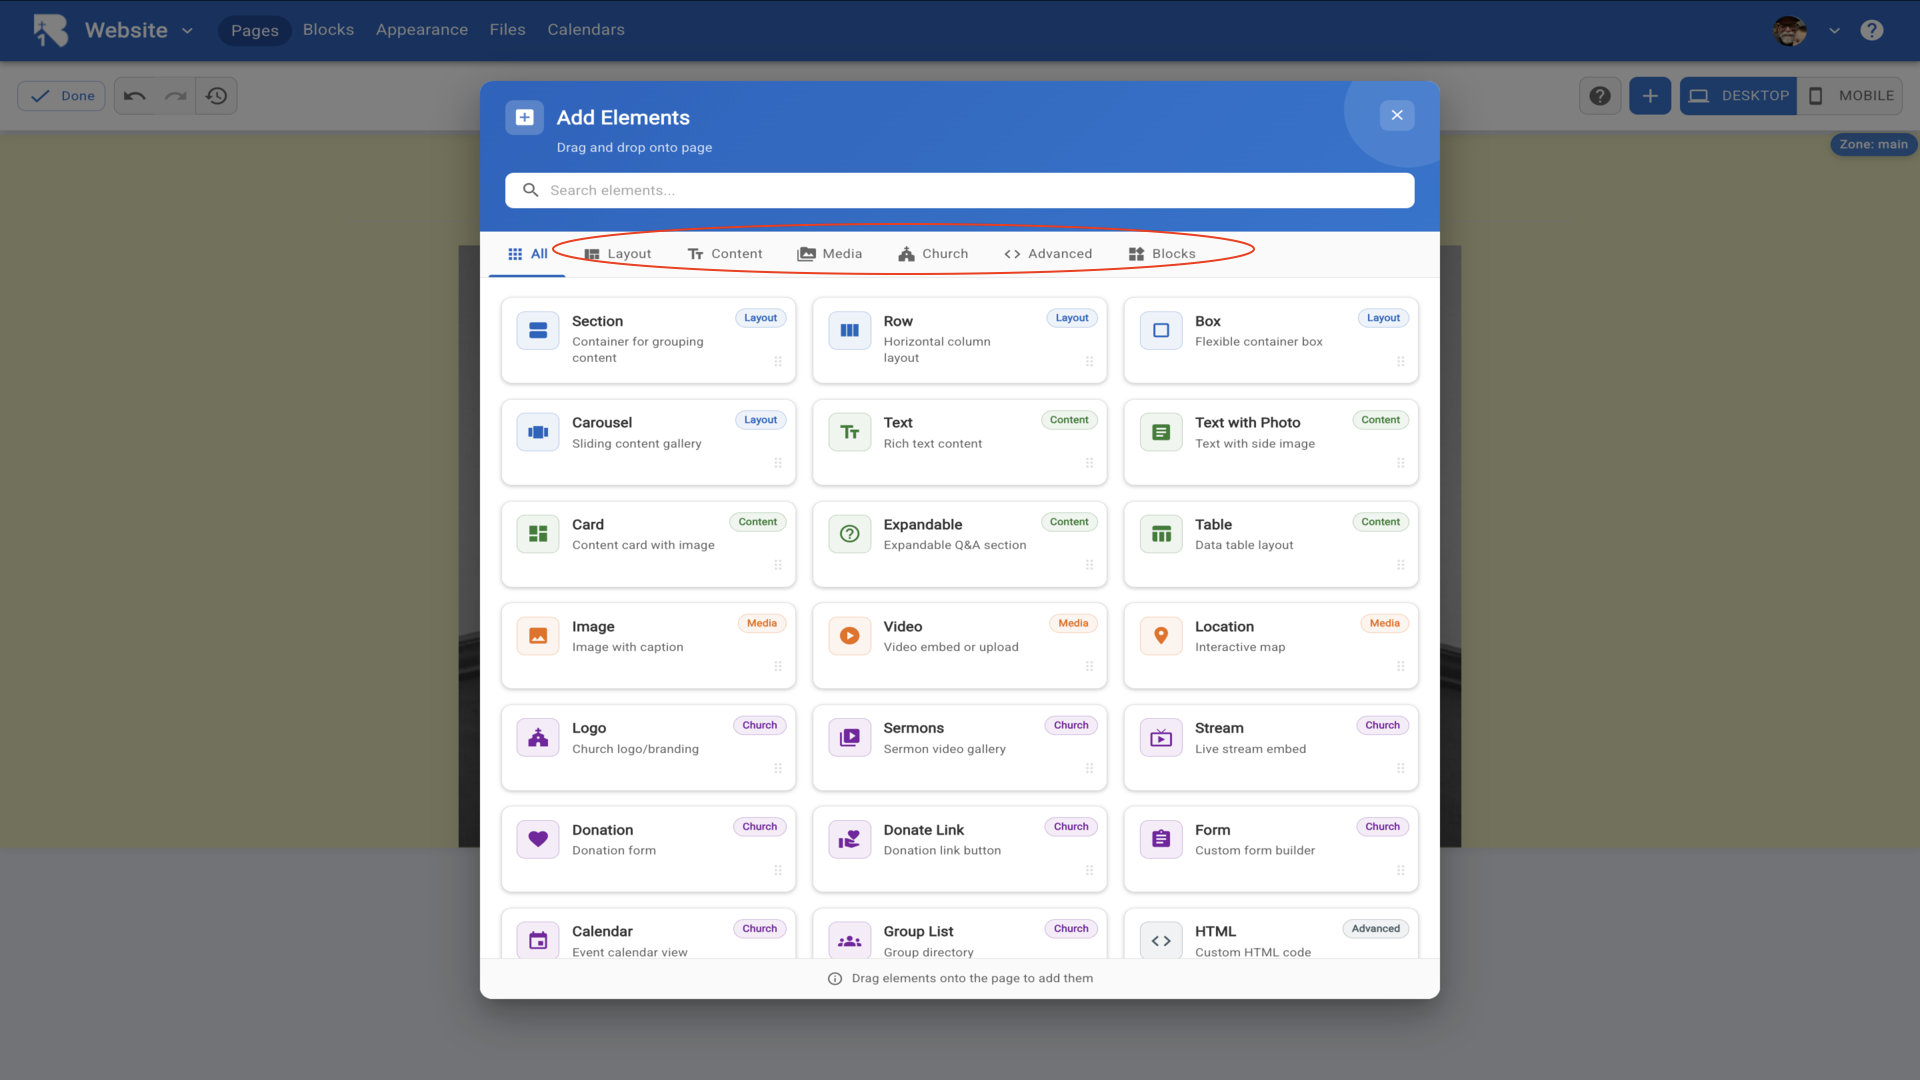
Task: Click the undo arrow icon
Action: [135, 96]
